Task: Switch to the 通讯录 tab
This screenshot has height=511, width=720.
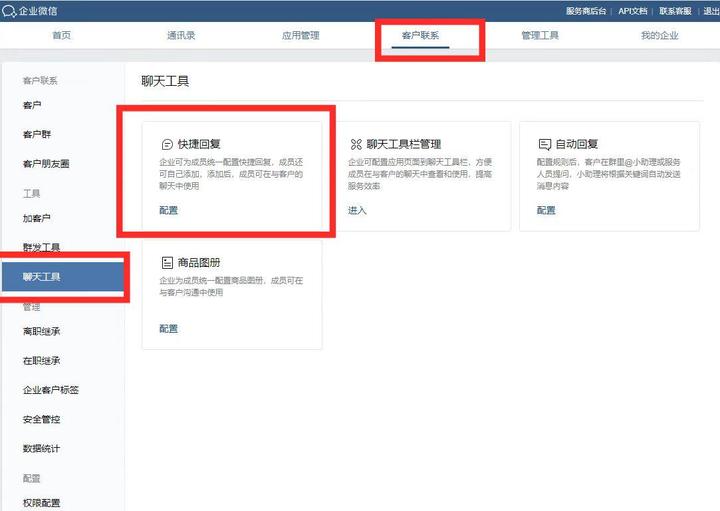Action: pyautogui.click(x=181, y=36)
